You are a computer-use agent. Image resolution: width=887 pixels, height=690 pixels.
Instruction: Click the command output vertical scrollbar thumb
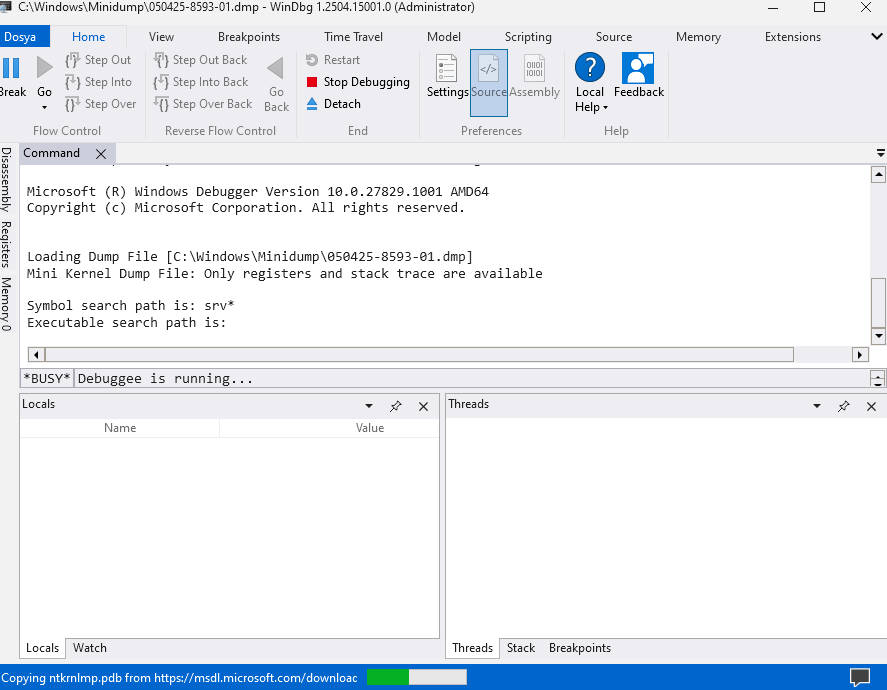[x=878, y=303]
